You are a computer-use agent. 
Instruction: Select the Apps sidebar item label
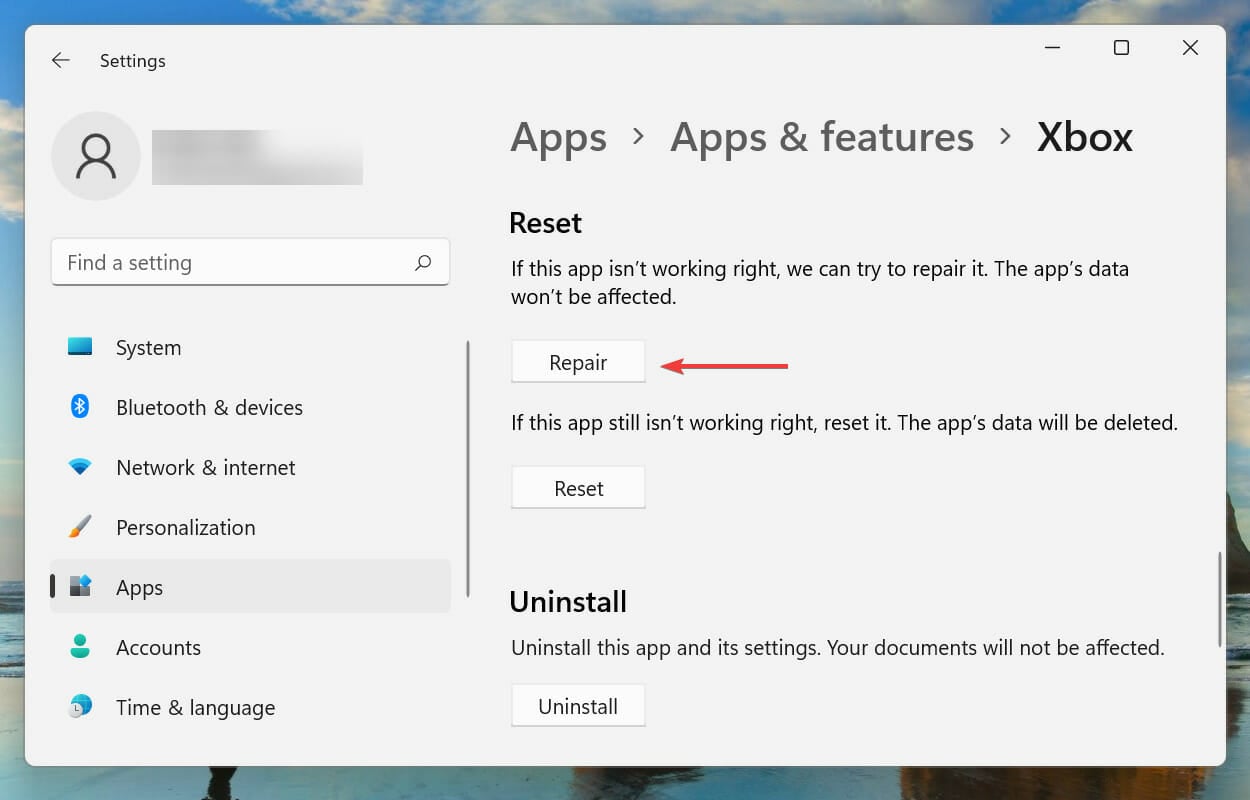pos(139,588)
